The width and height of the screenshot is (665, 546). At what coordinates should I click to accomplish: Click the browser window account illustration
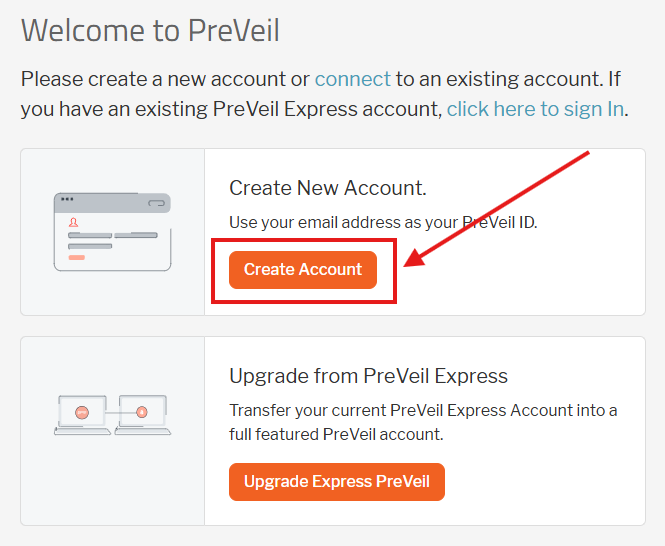point(112,232)
